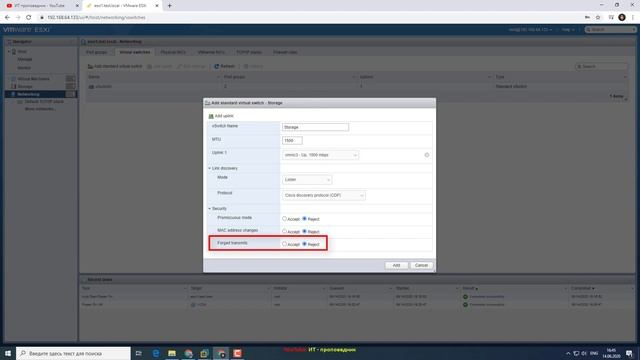Open the Windows Start menu
The width and height of the screenshot is (640, 360).
pyautogui.click(x=8, y=353)
